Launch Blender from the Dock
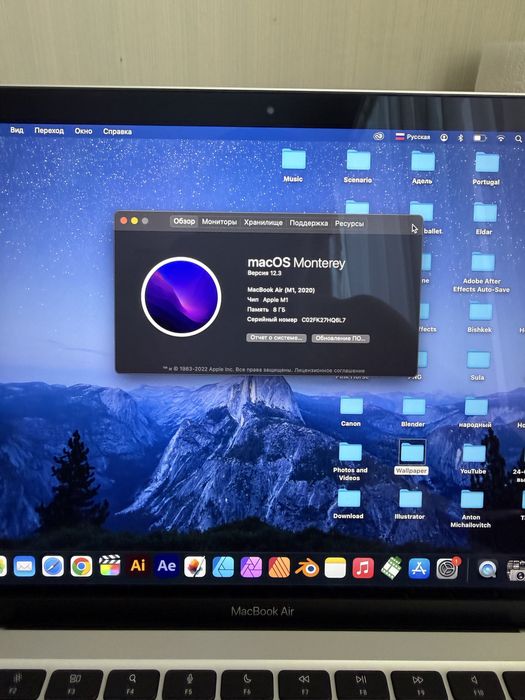 coord(307,568)
